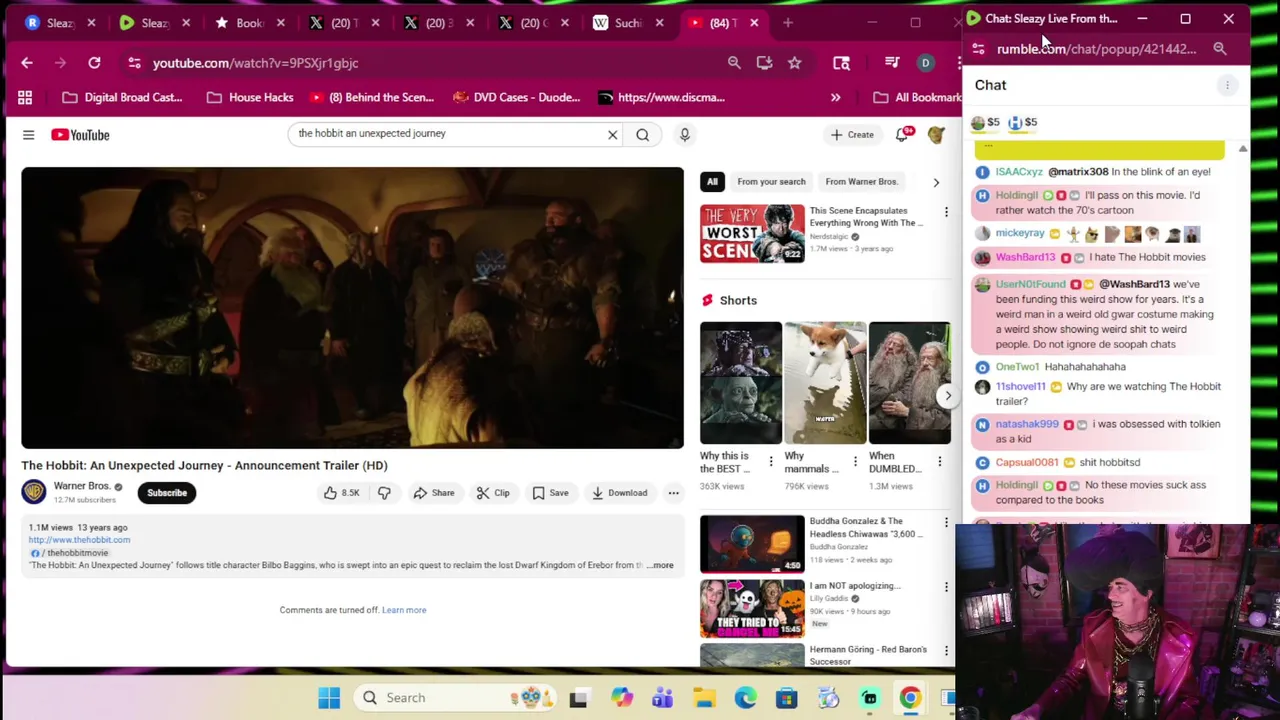
Task: Click 'Behind the Scen...' bookmark
Action: click(372, 97)
